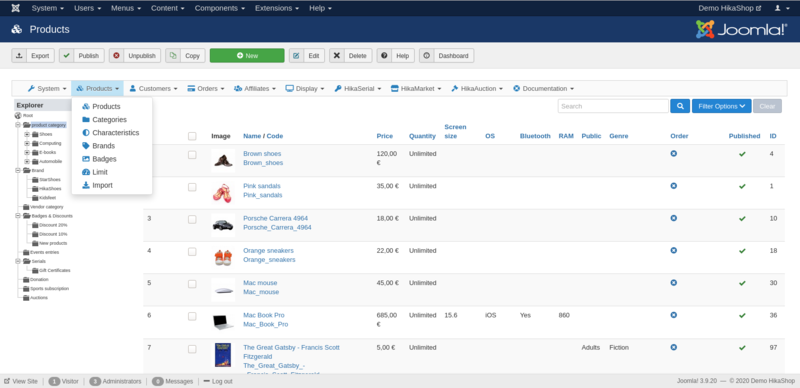Click the order icon for Mac Book Pro

(x=673, y=315)
